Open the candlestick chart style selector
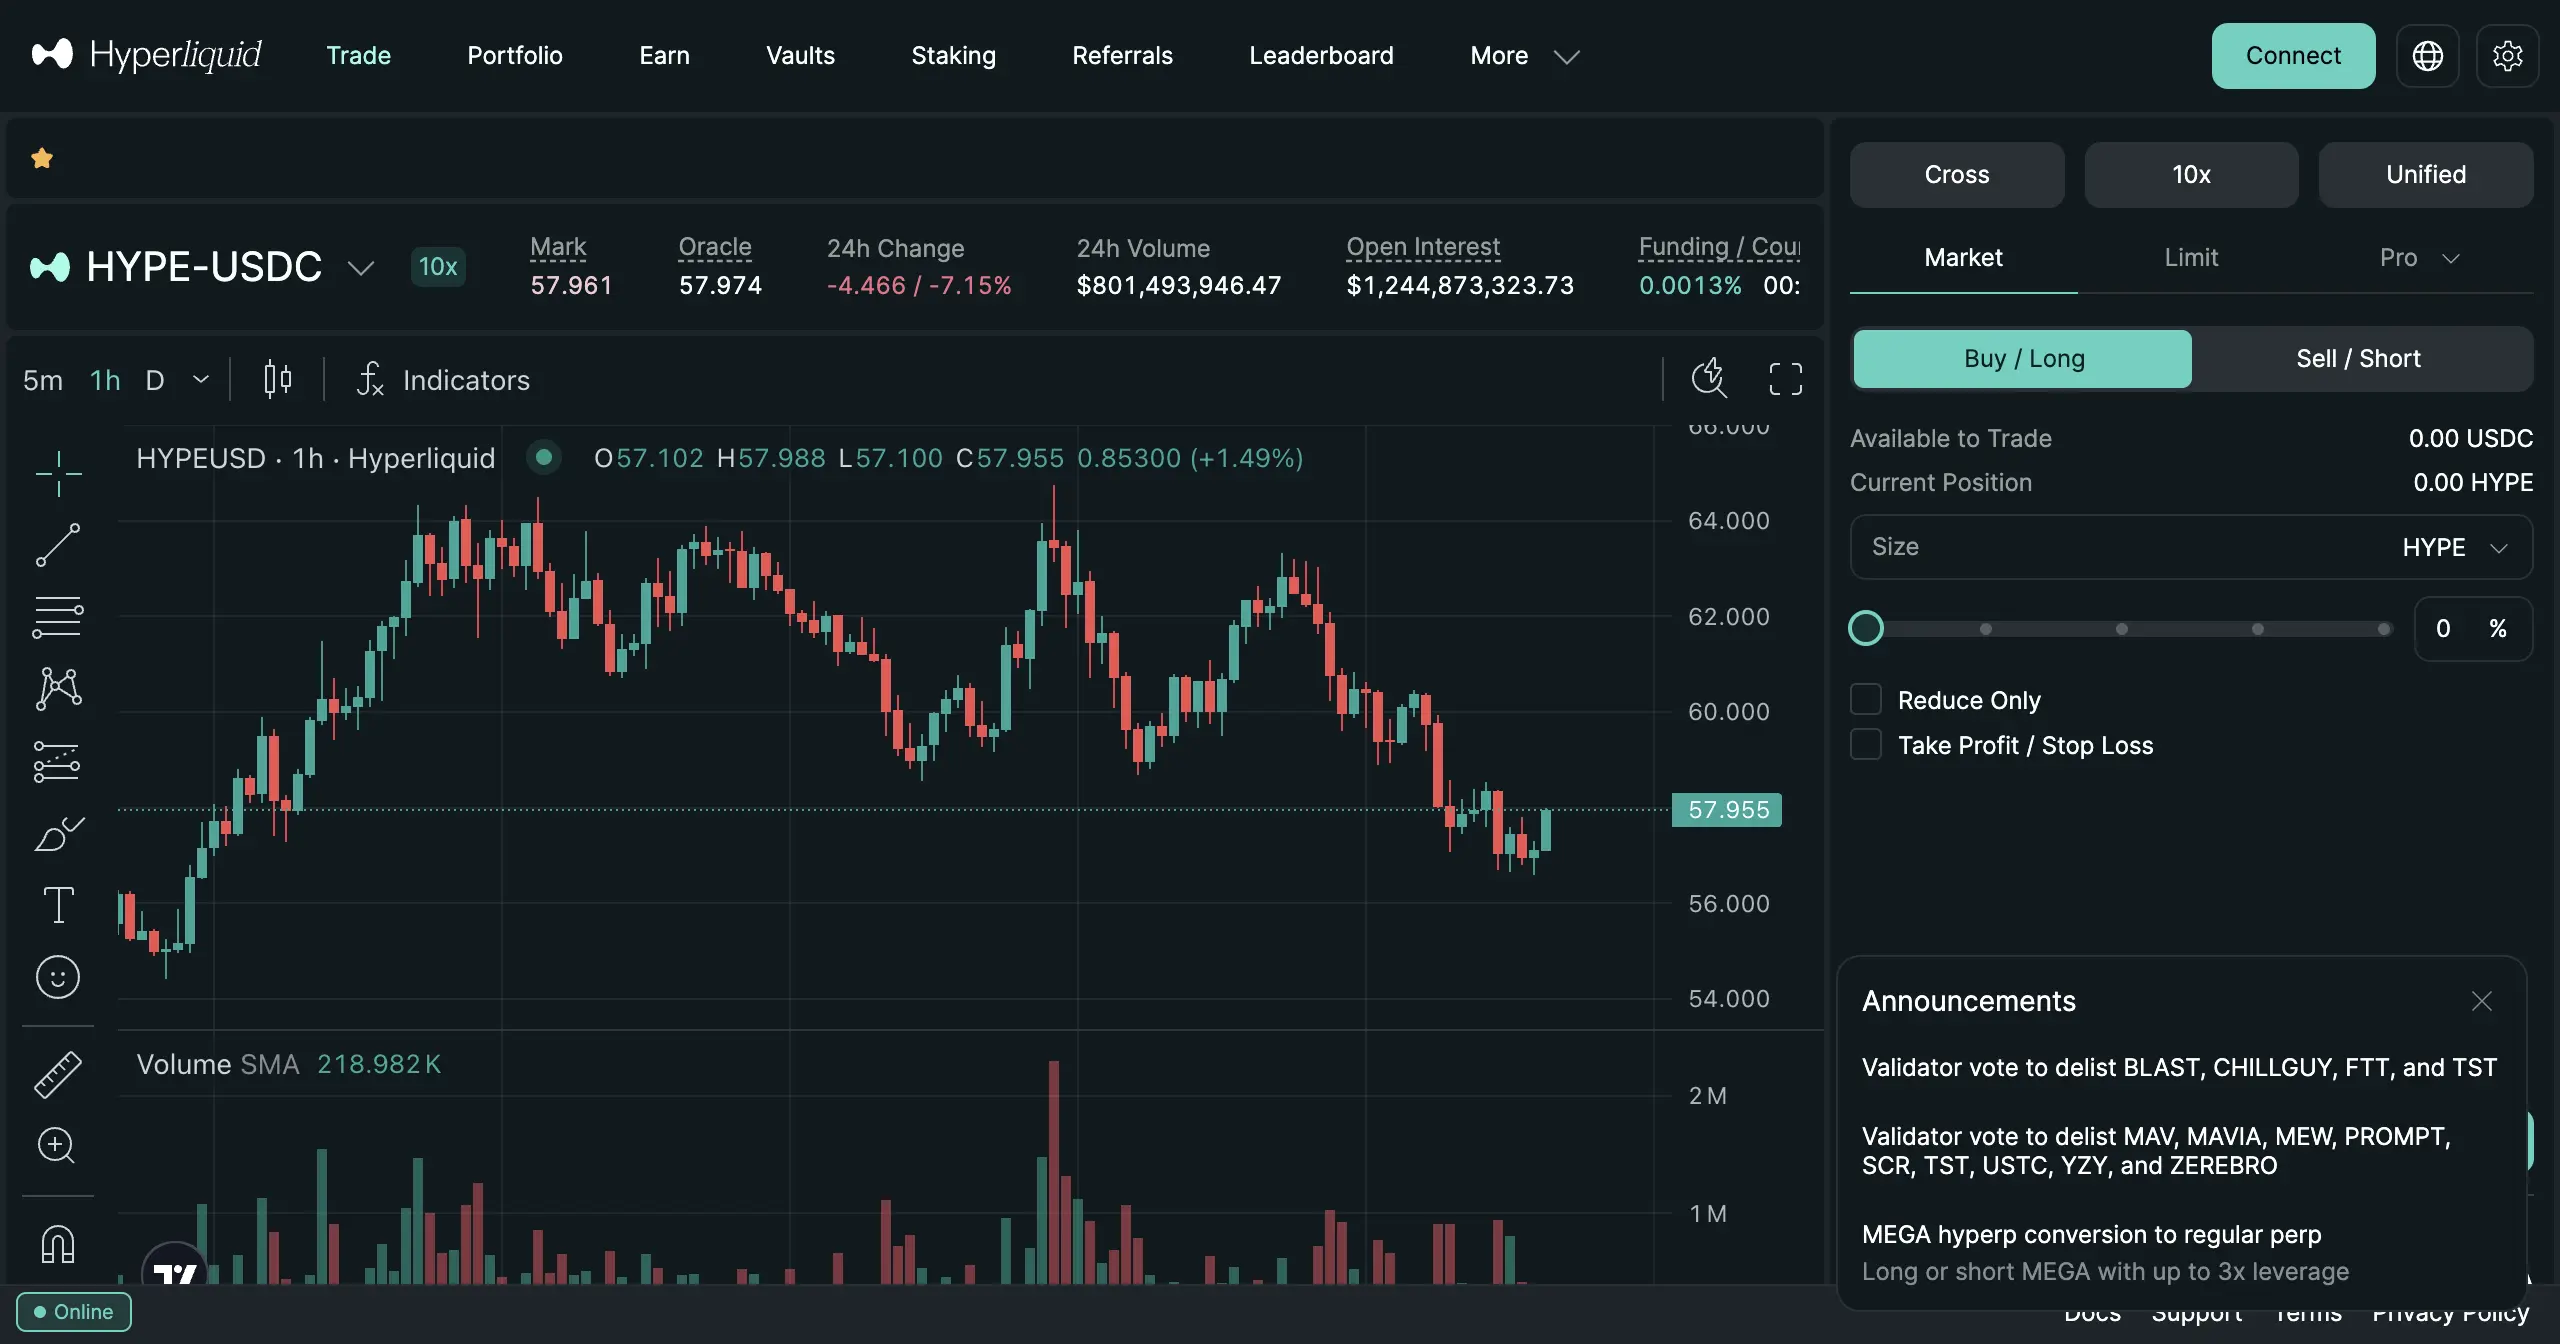 coord(277,379)
